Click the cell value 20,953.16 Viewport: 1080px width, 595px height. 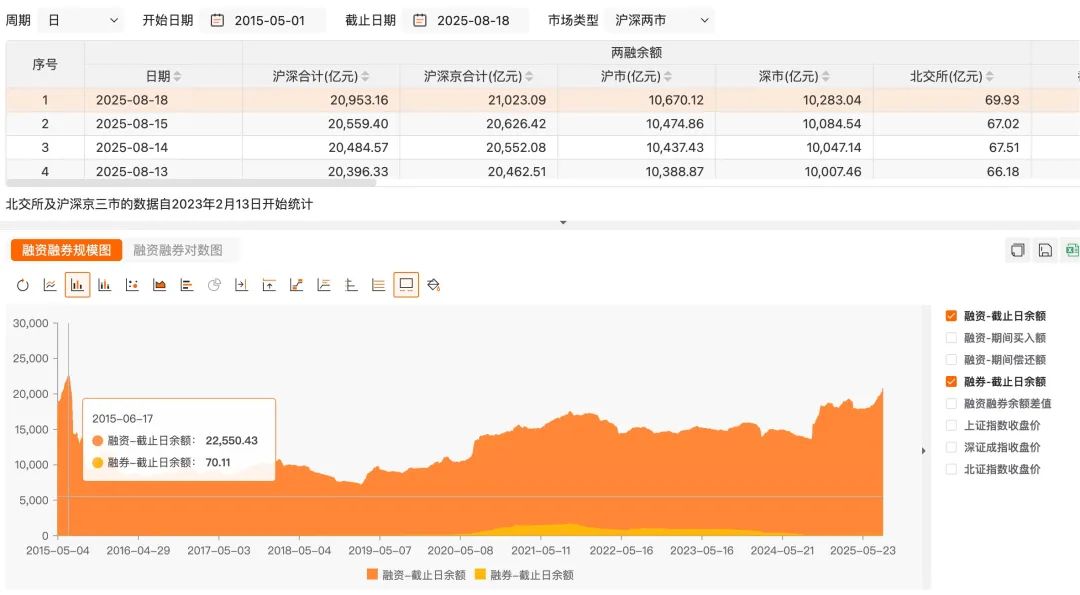[x=359, y=100]
